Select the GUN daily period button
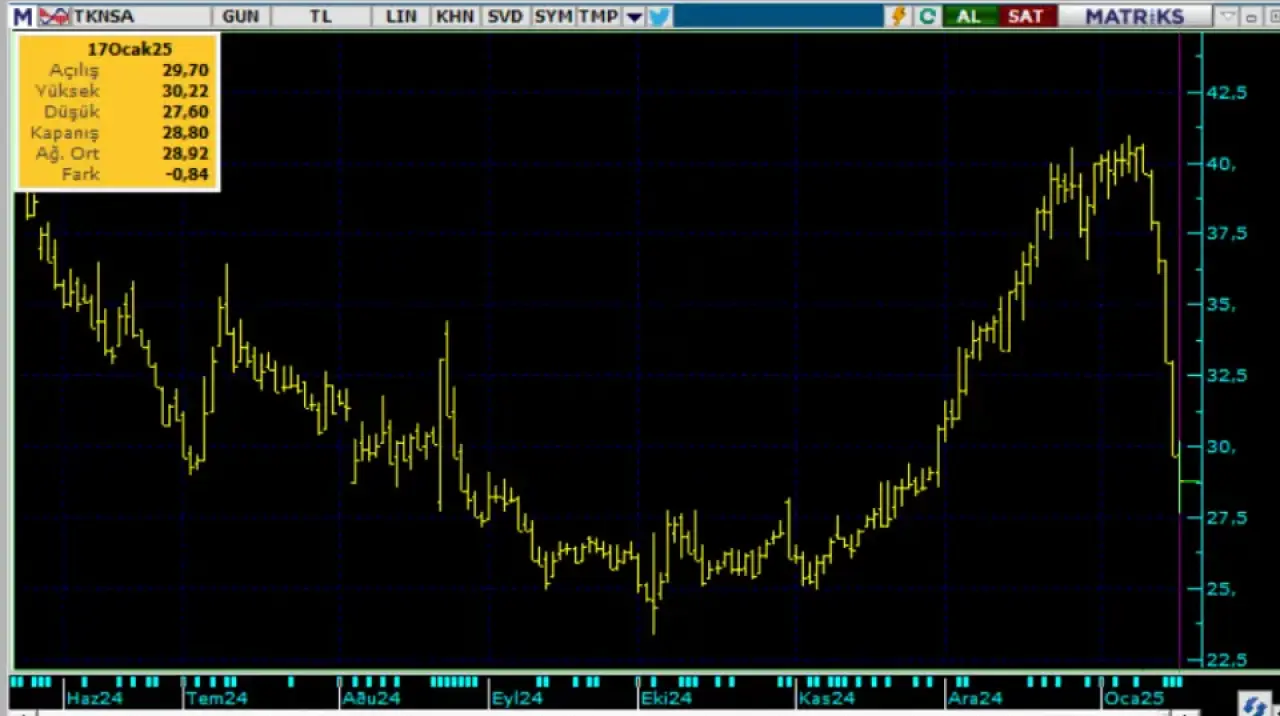 tap(241, 16)
